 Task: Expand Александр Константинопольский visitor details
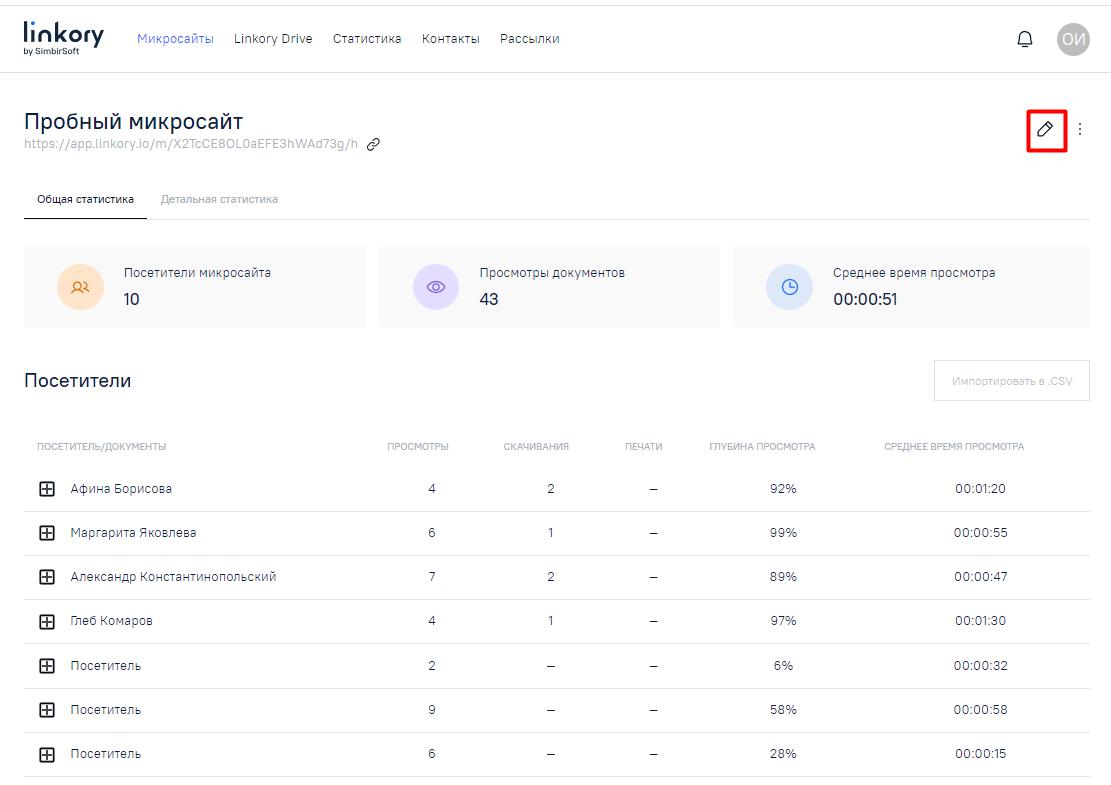pos(47,577)
